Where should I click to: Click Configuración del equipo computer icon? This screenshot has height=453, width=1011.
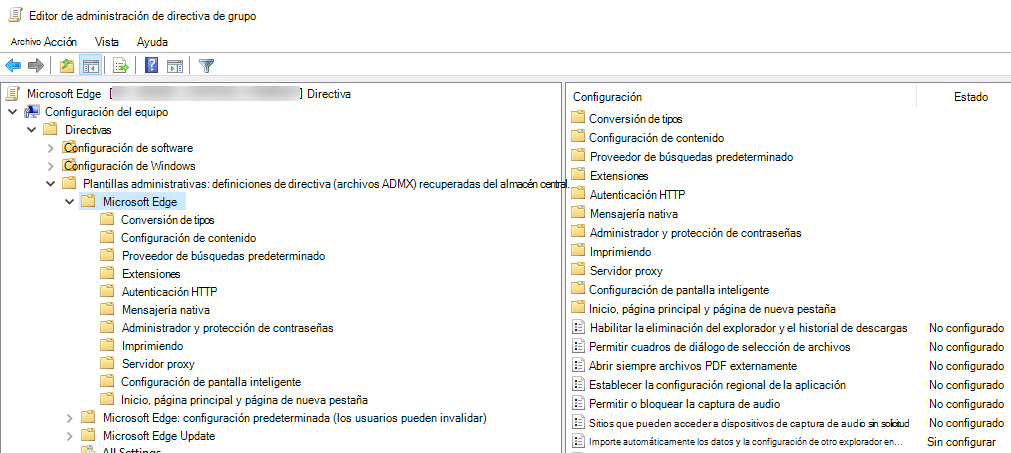(x=32, y=112)
